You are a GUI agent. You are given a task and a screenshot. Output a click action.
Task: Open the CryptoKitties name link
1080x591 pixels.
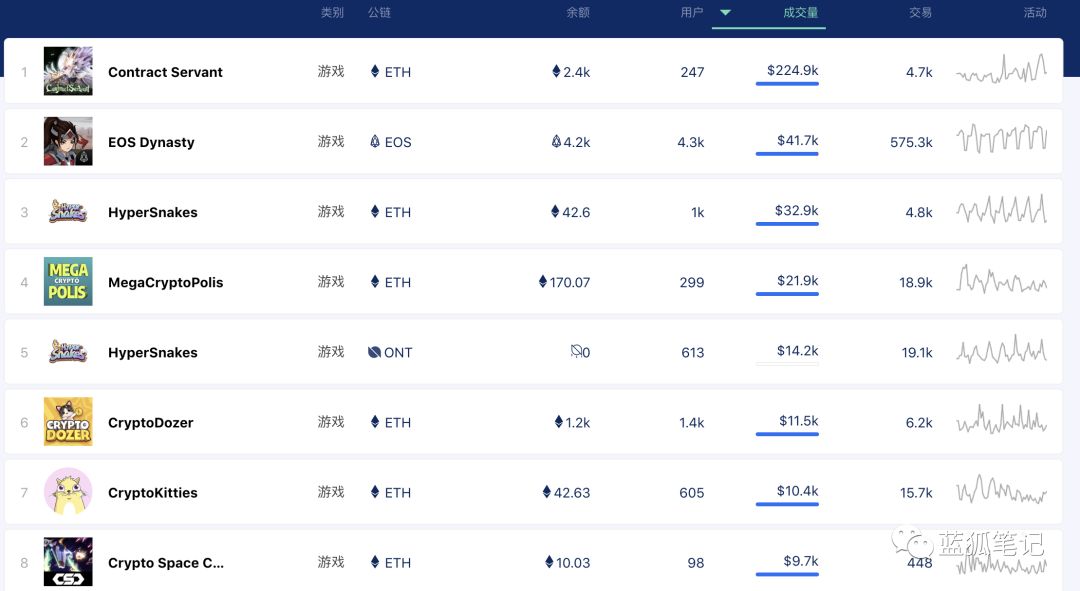coord(153,493)
